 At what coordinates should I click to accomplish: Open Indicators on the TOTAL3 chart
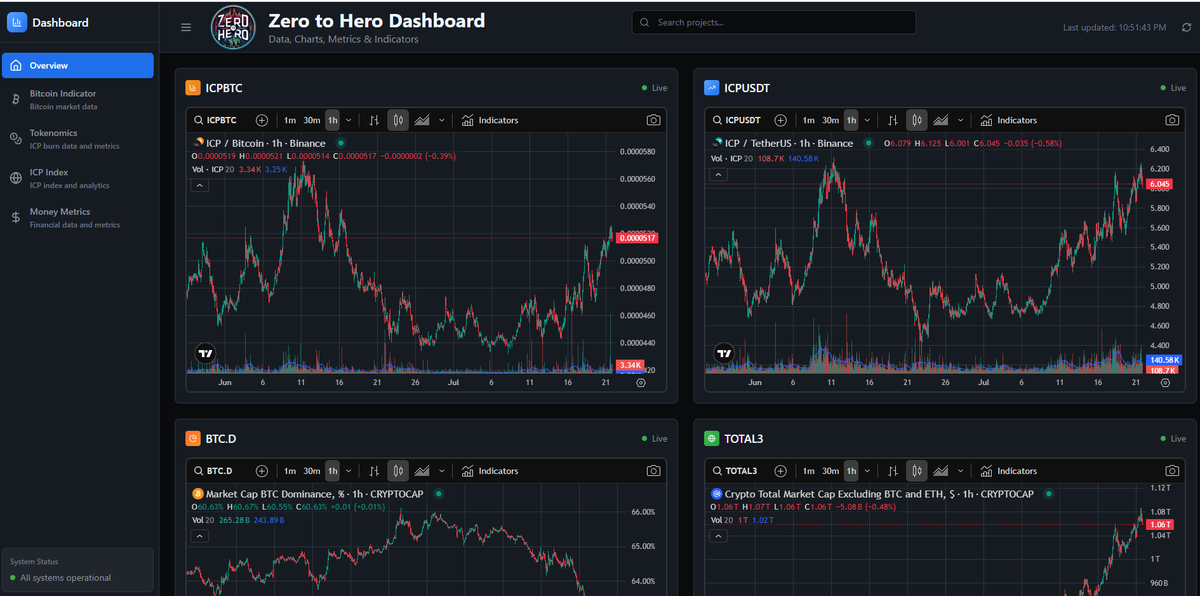(x=1009, y=471)
